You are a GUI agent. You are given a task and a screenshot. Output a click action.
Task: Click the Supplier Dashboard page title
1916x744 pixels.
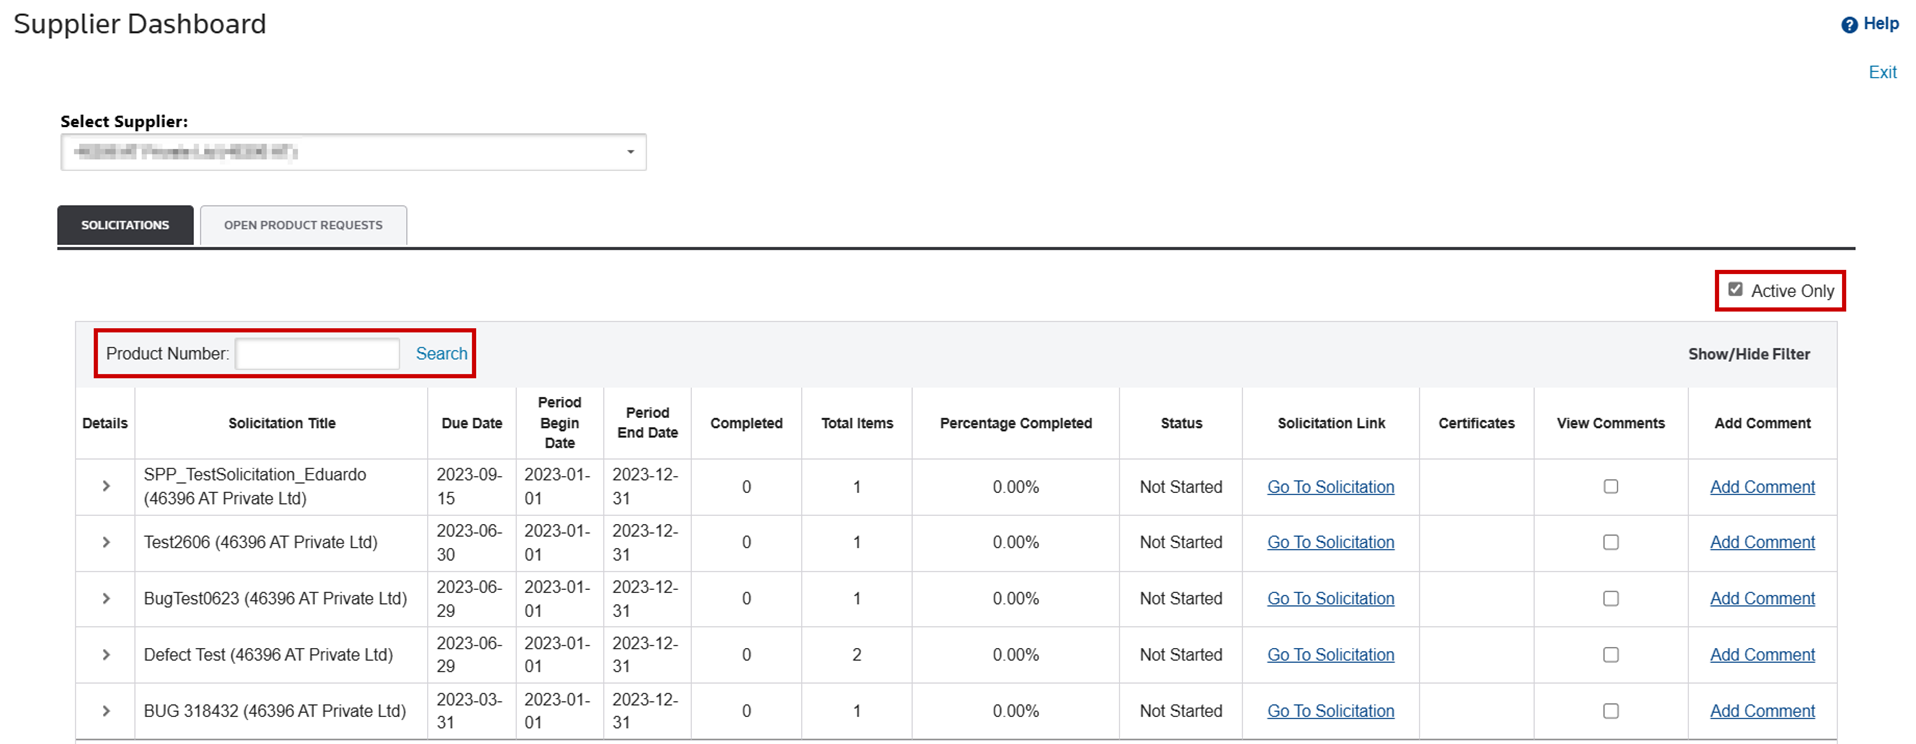click(140, 24)
